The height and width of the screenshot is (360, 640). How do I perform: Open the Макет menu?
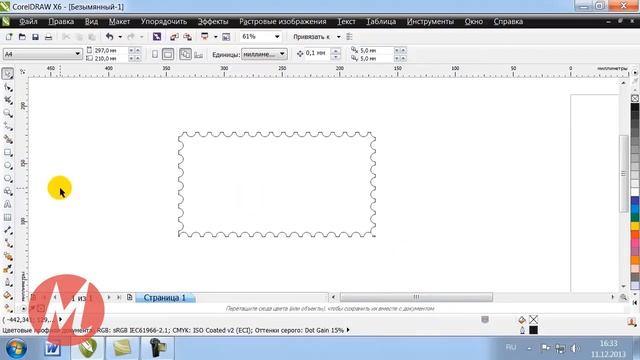pyautogui.click(x=119, y=22)
